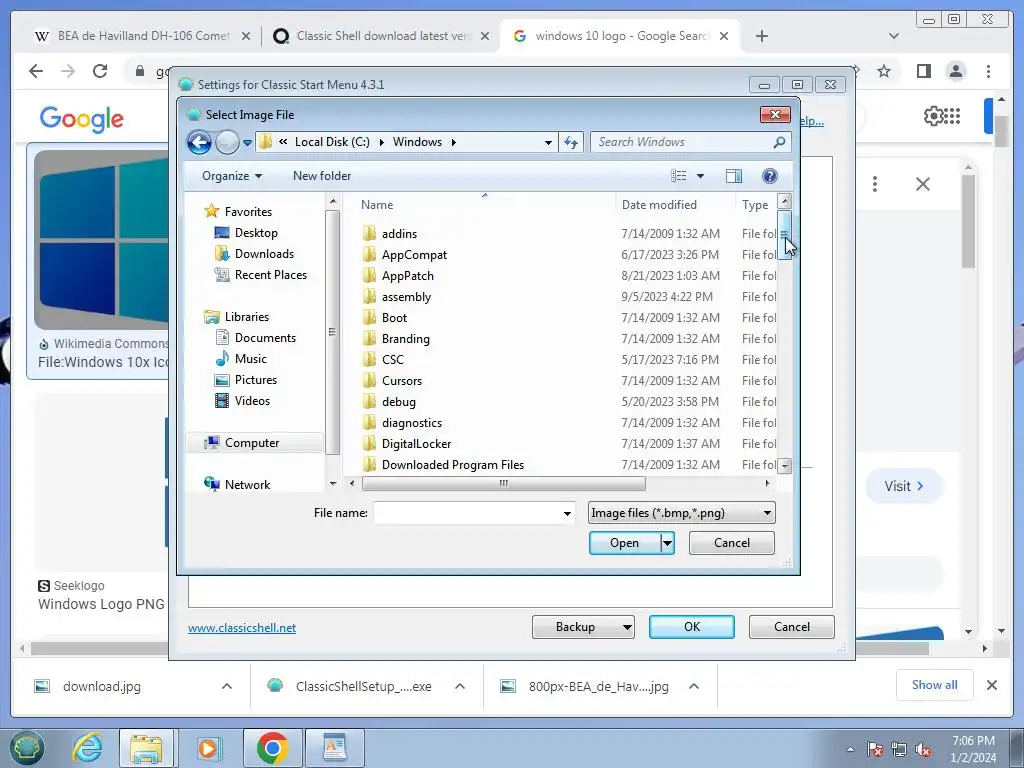Click the horizontal scrollbar in file list
Image resolution: width=1024 pixels, height=768 pixels.
click(x=504, y=483)
